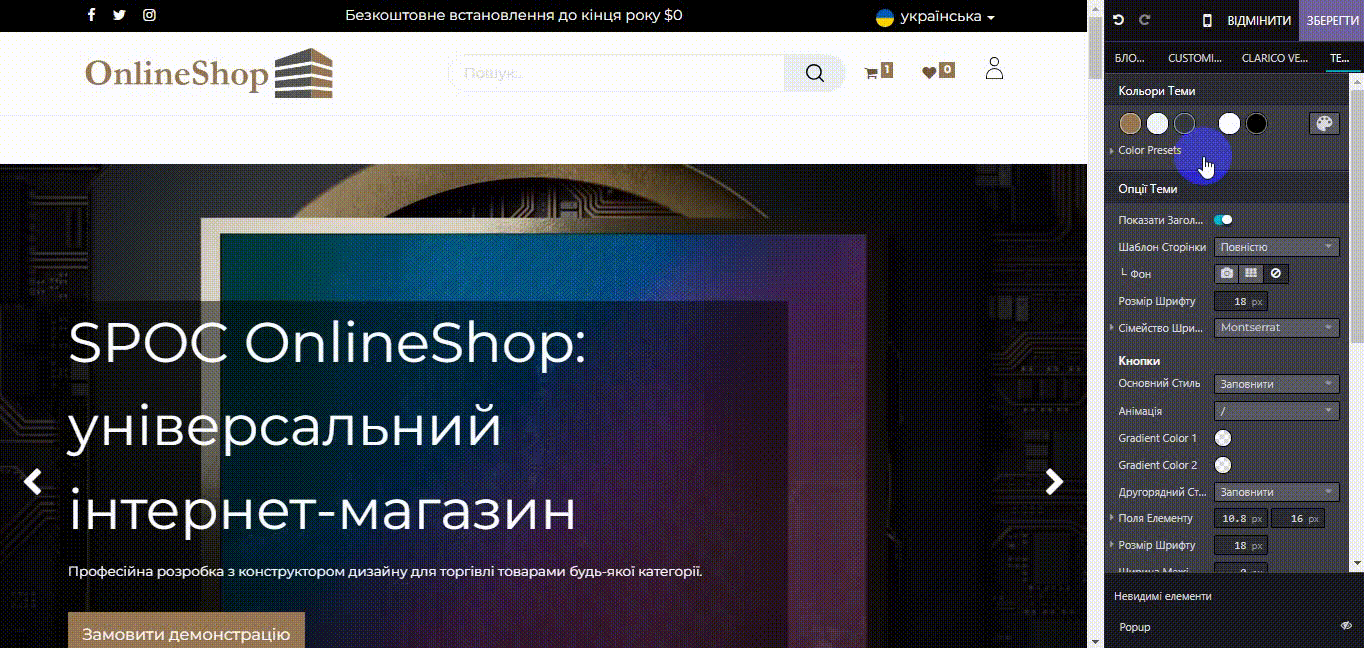Open the user account icon

click(x=993, y=70)
